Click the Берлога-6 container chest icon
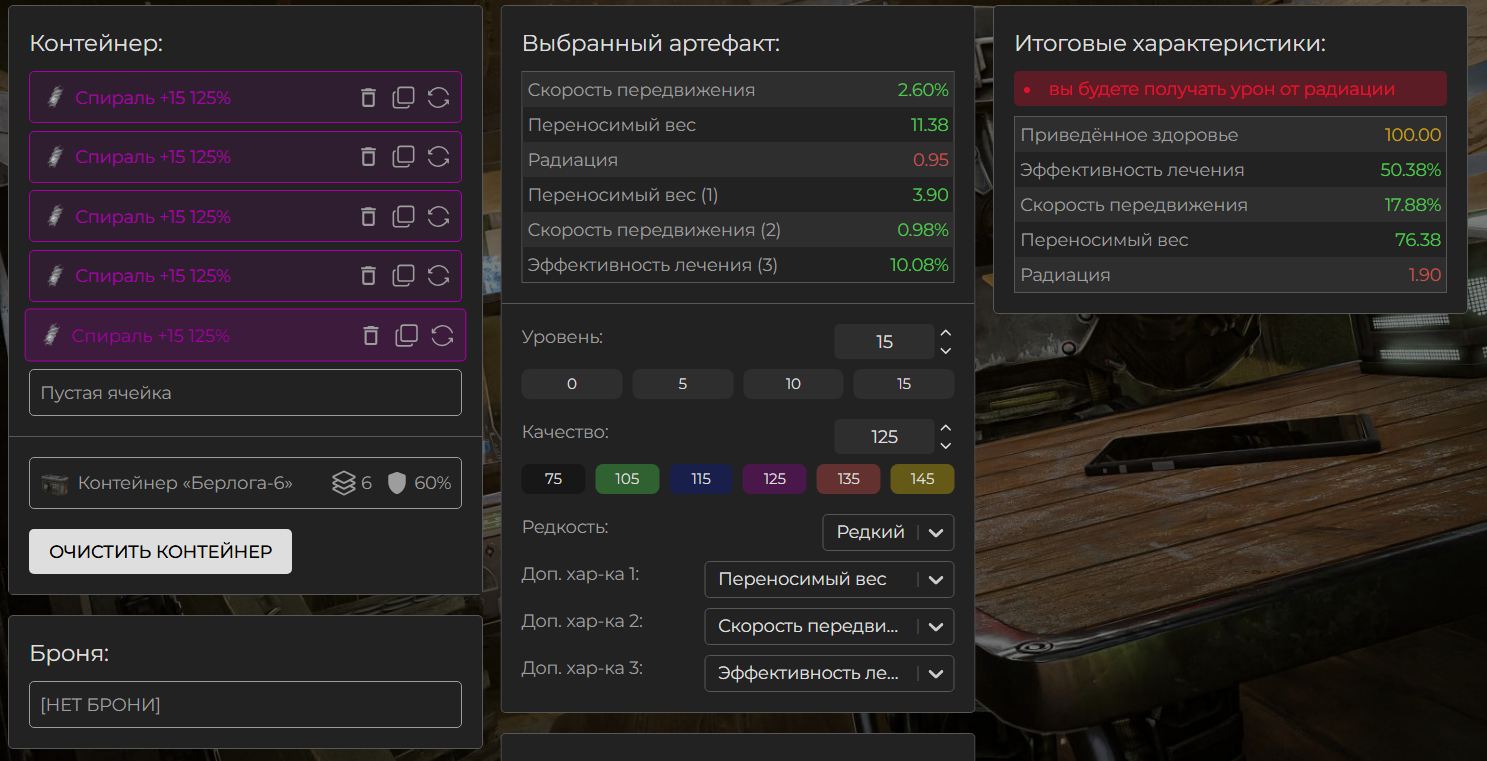The width and height of the screenshot is (1487, 761). point(54,483)
